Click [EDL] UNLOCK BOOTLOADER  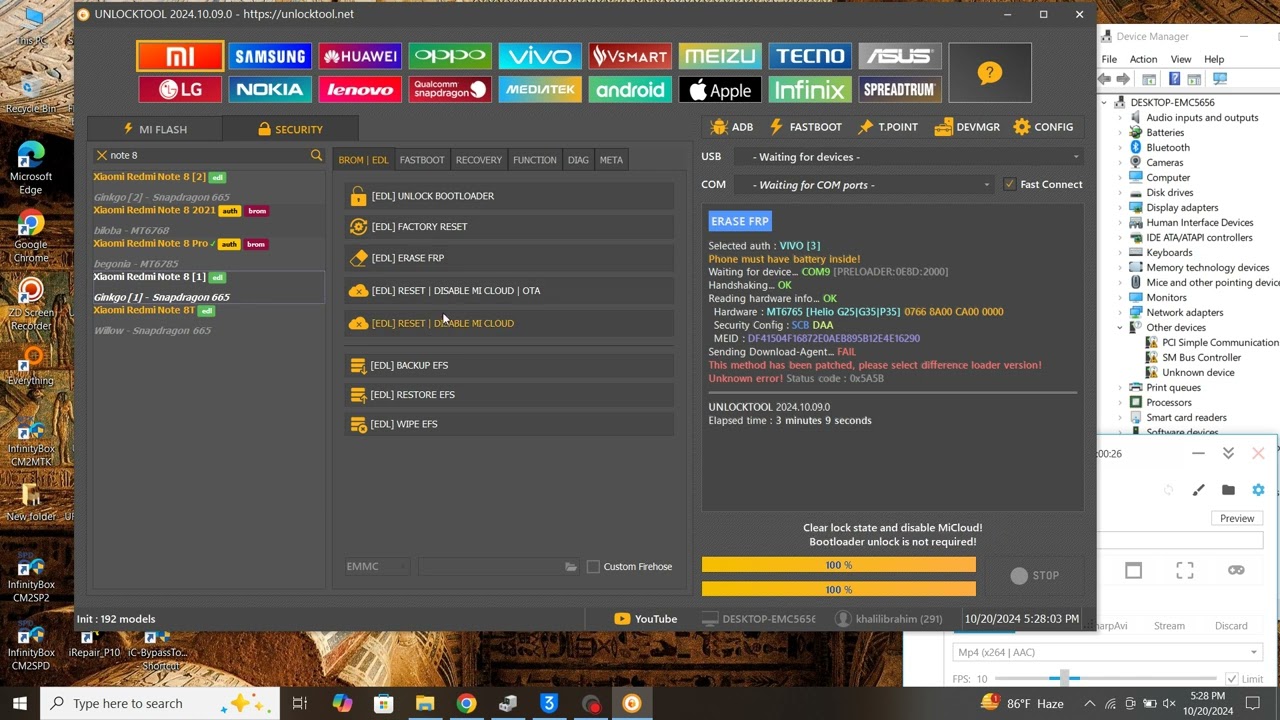509,196
